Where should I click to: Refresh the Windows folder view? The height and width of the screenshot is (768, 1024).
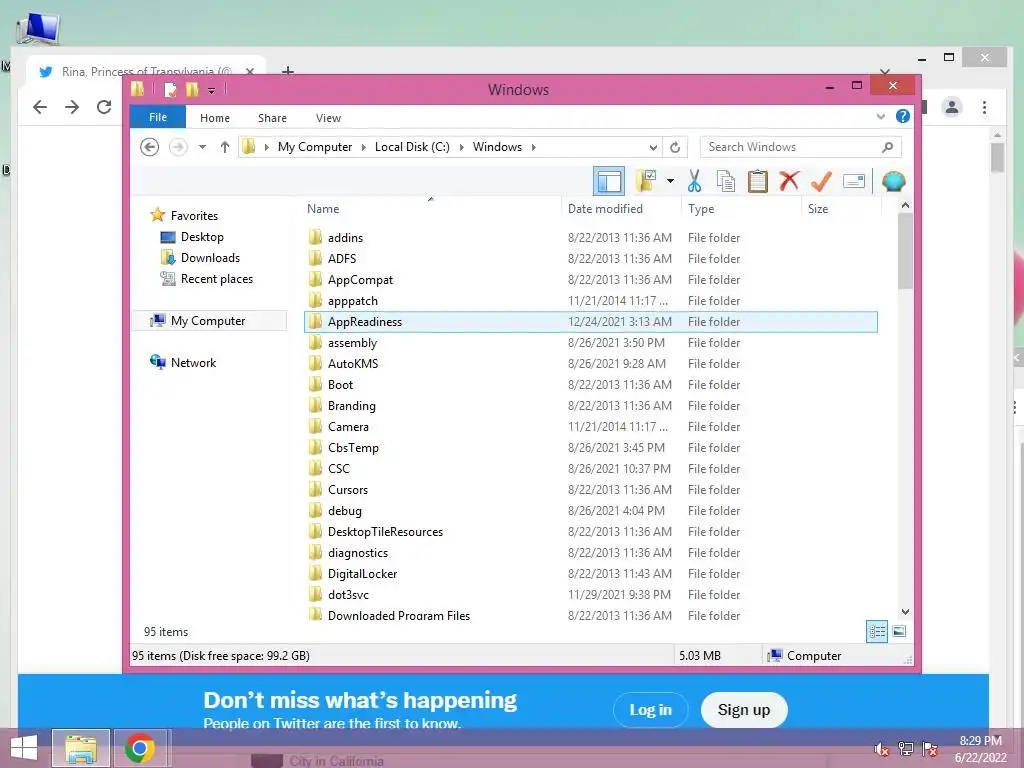coord(675,148)
